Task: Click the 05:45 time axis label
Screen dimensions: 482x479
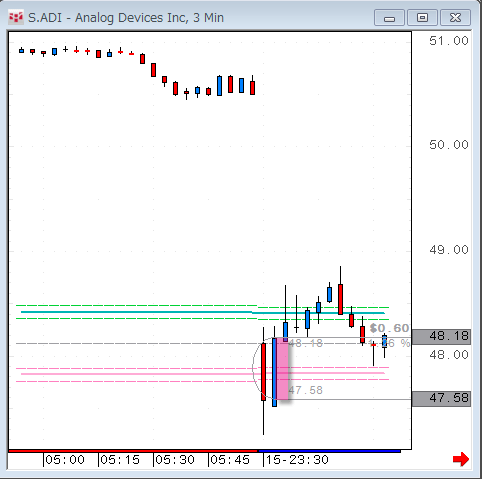Action: pos(230,460)
